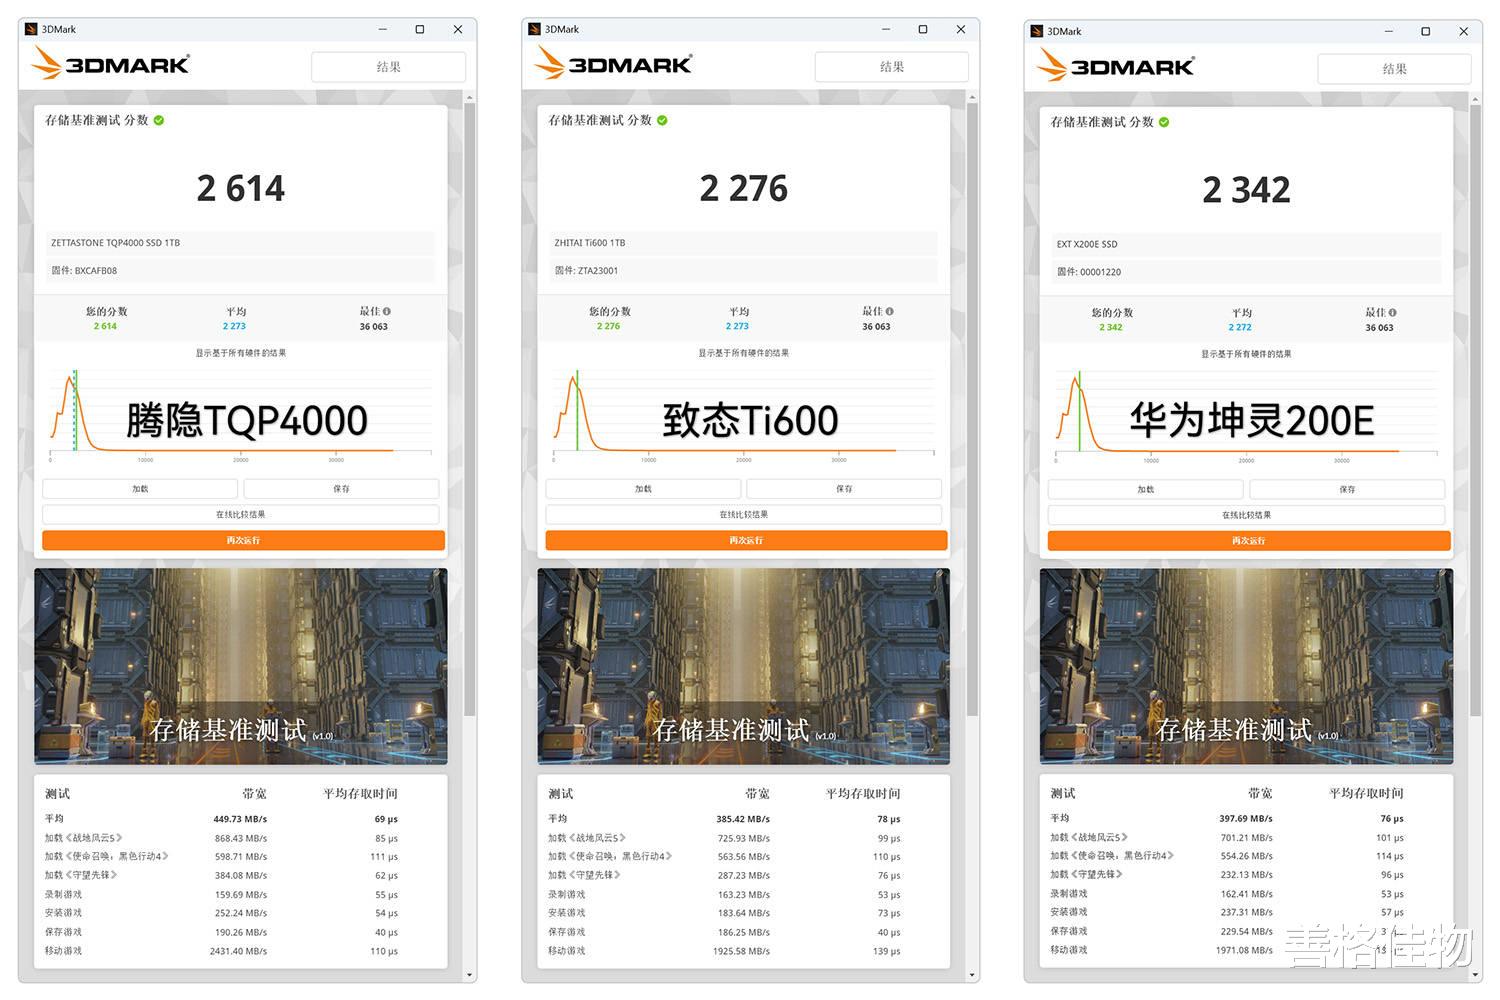Viewport: 1500px width, 1000px height.
Task: Click the title bar app icon of the TQP4000 window
Action: (32, 29)
